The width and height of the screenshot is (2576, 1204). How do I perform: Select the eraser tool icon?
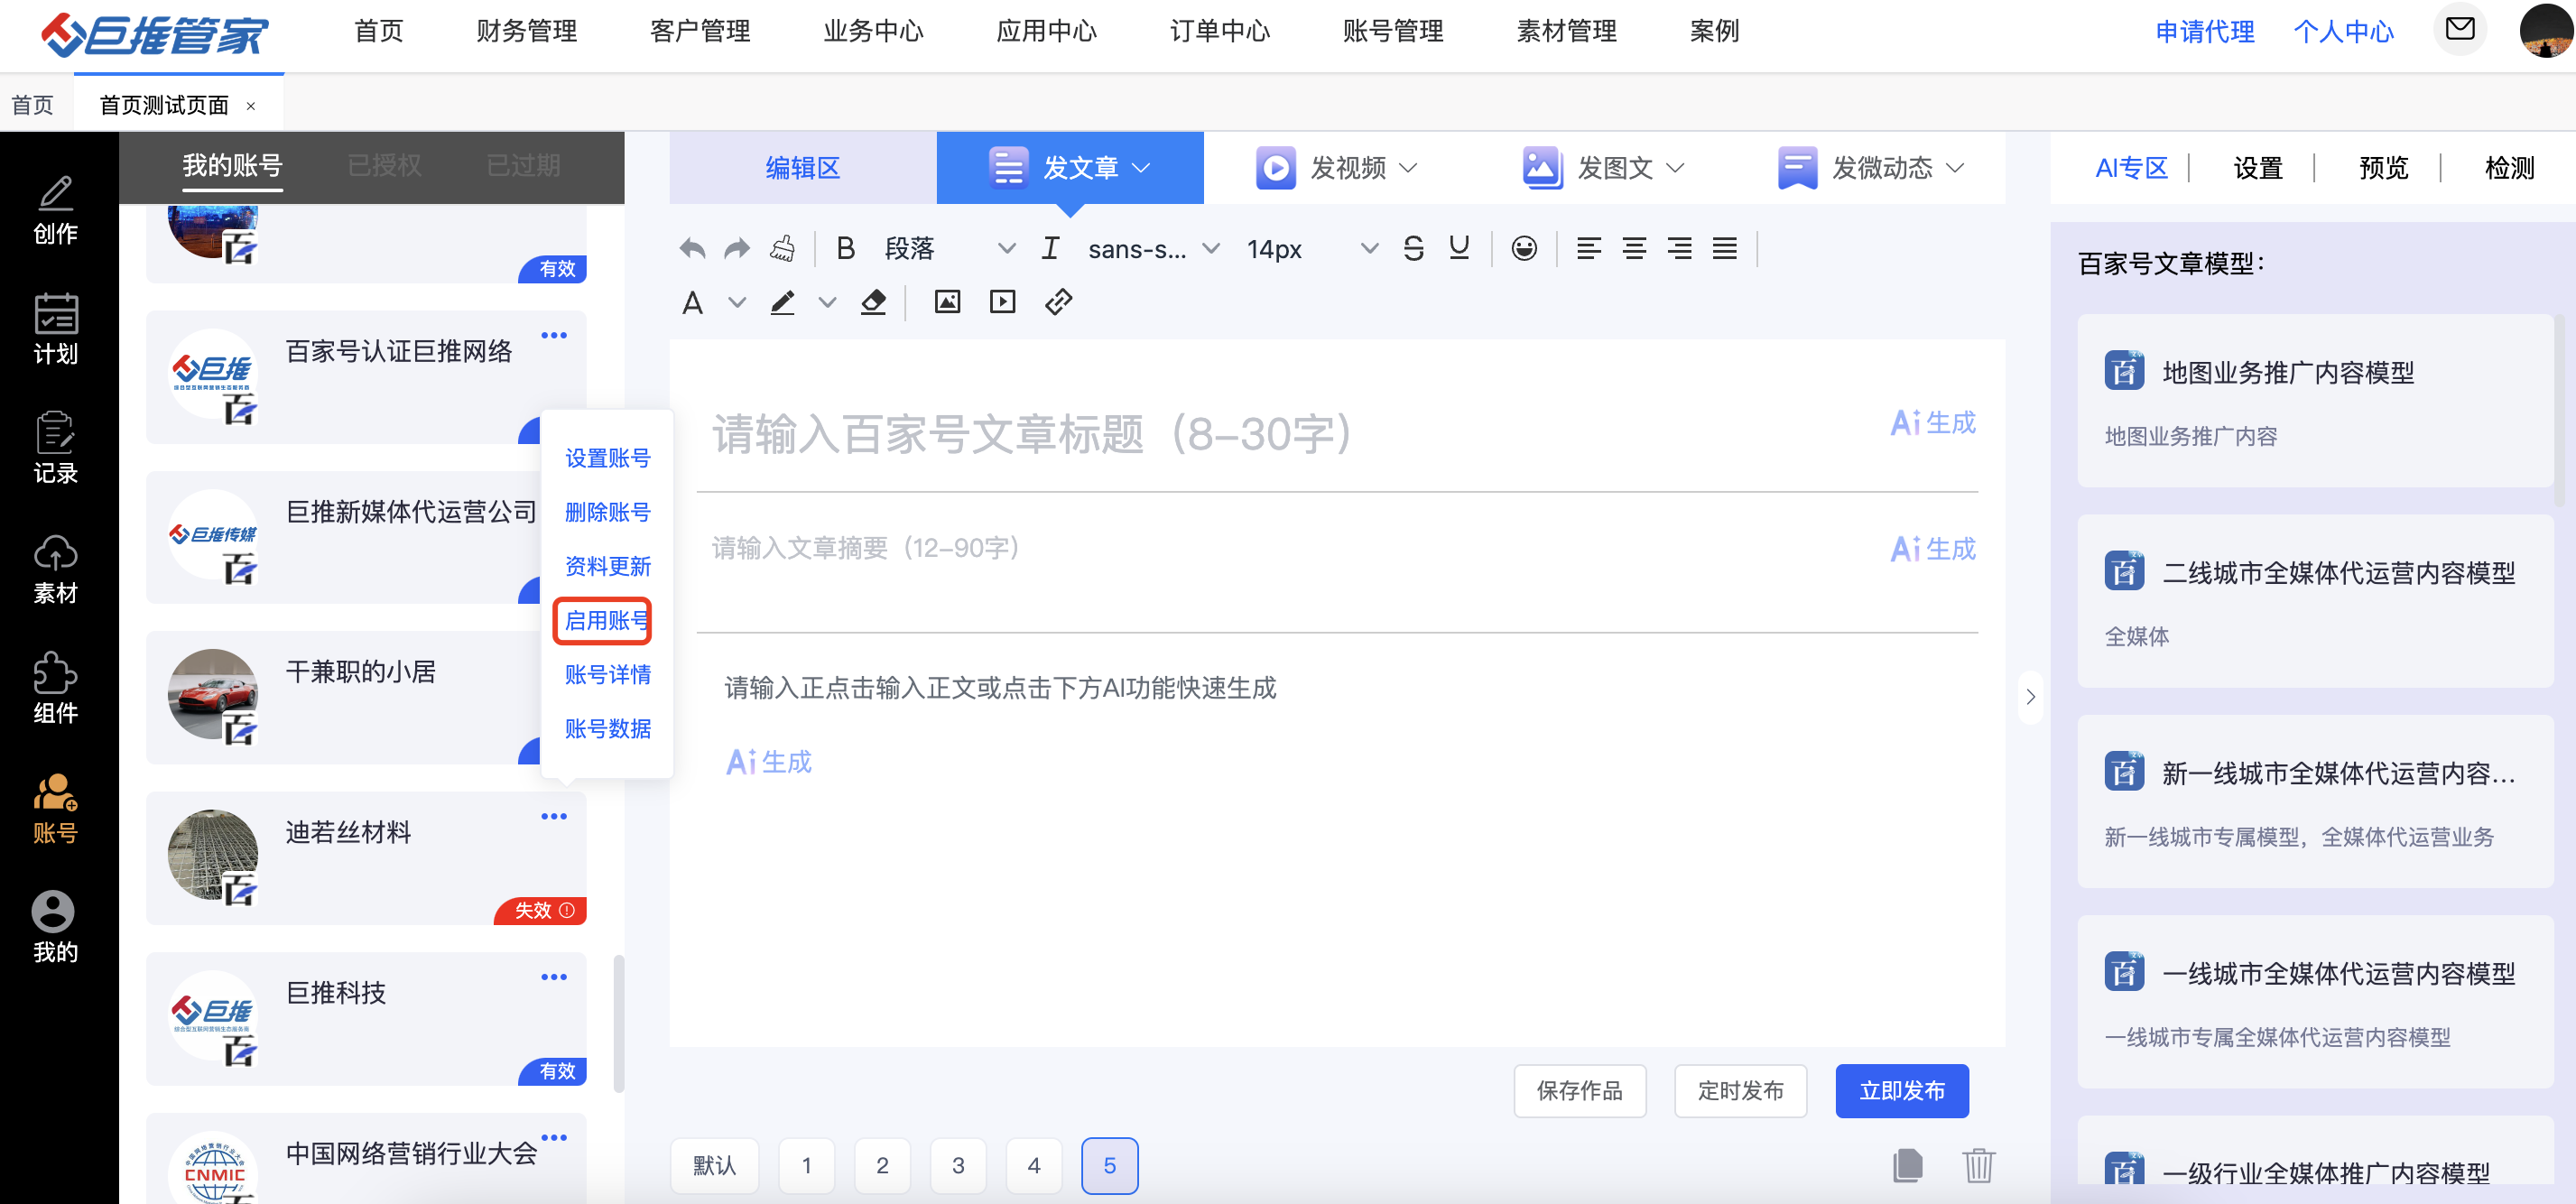(x=873, y=302)
